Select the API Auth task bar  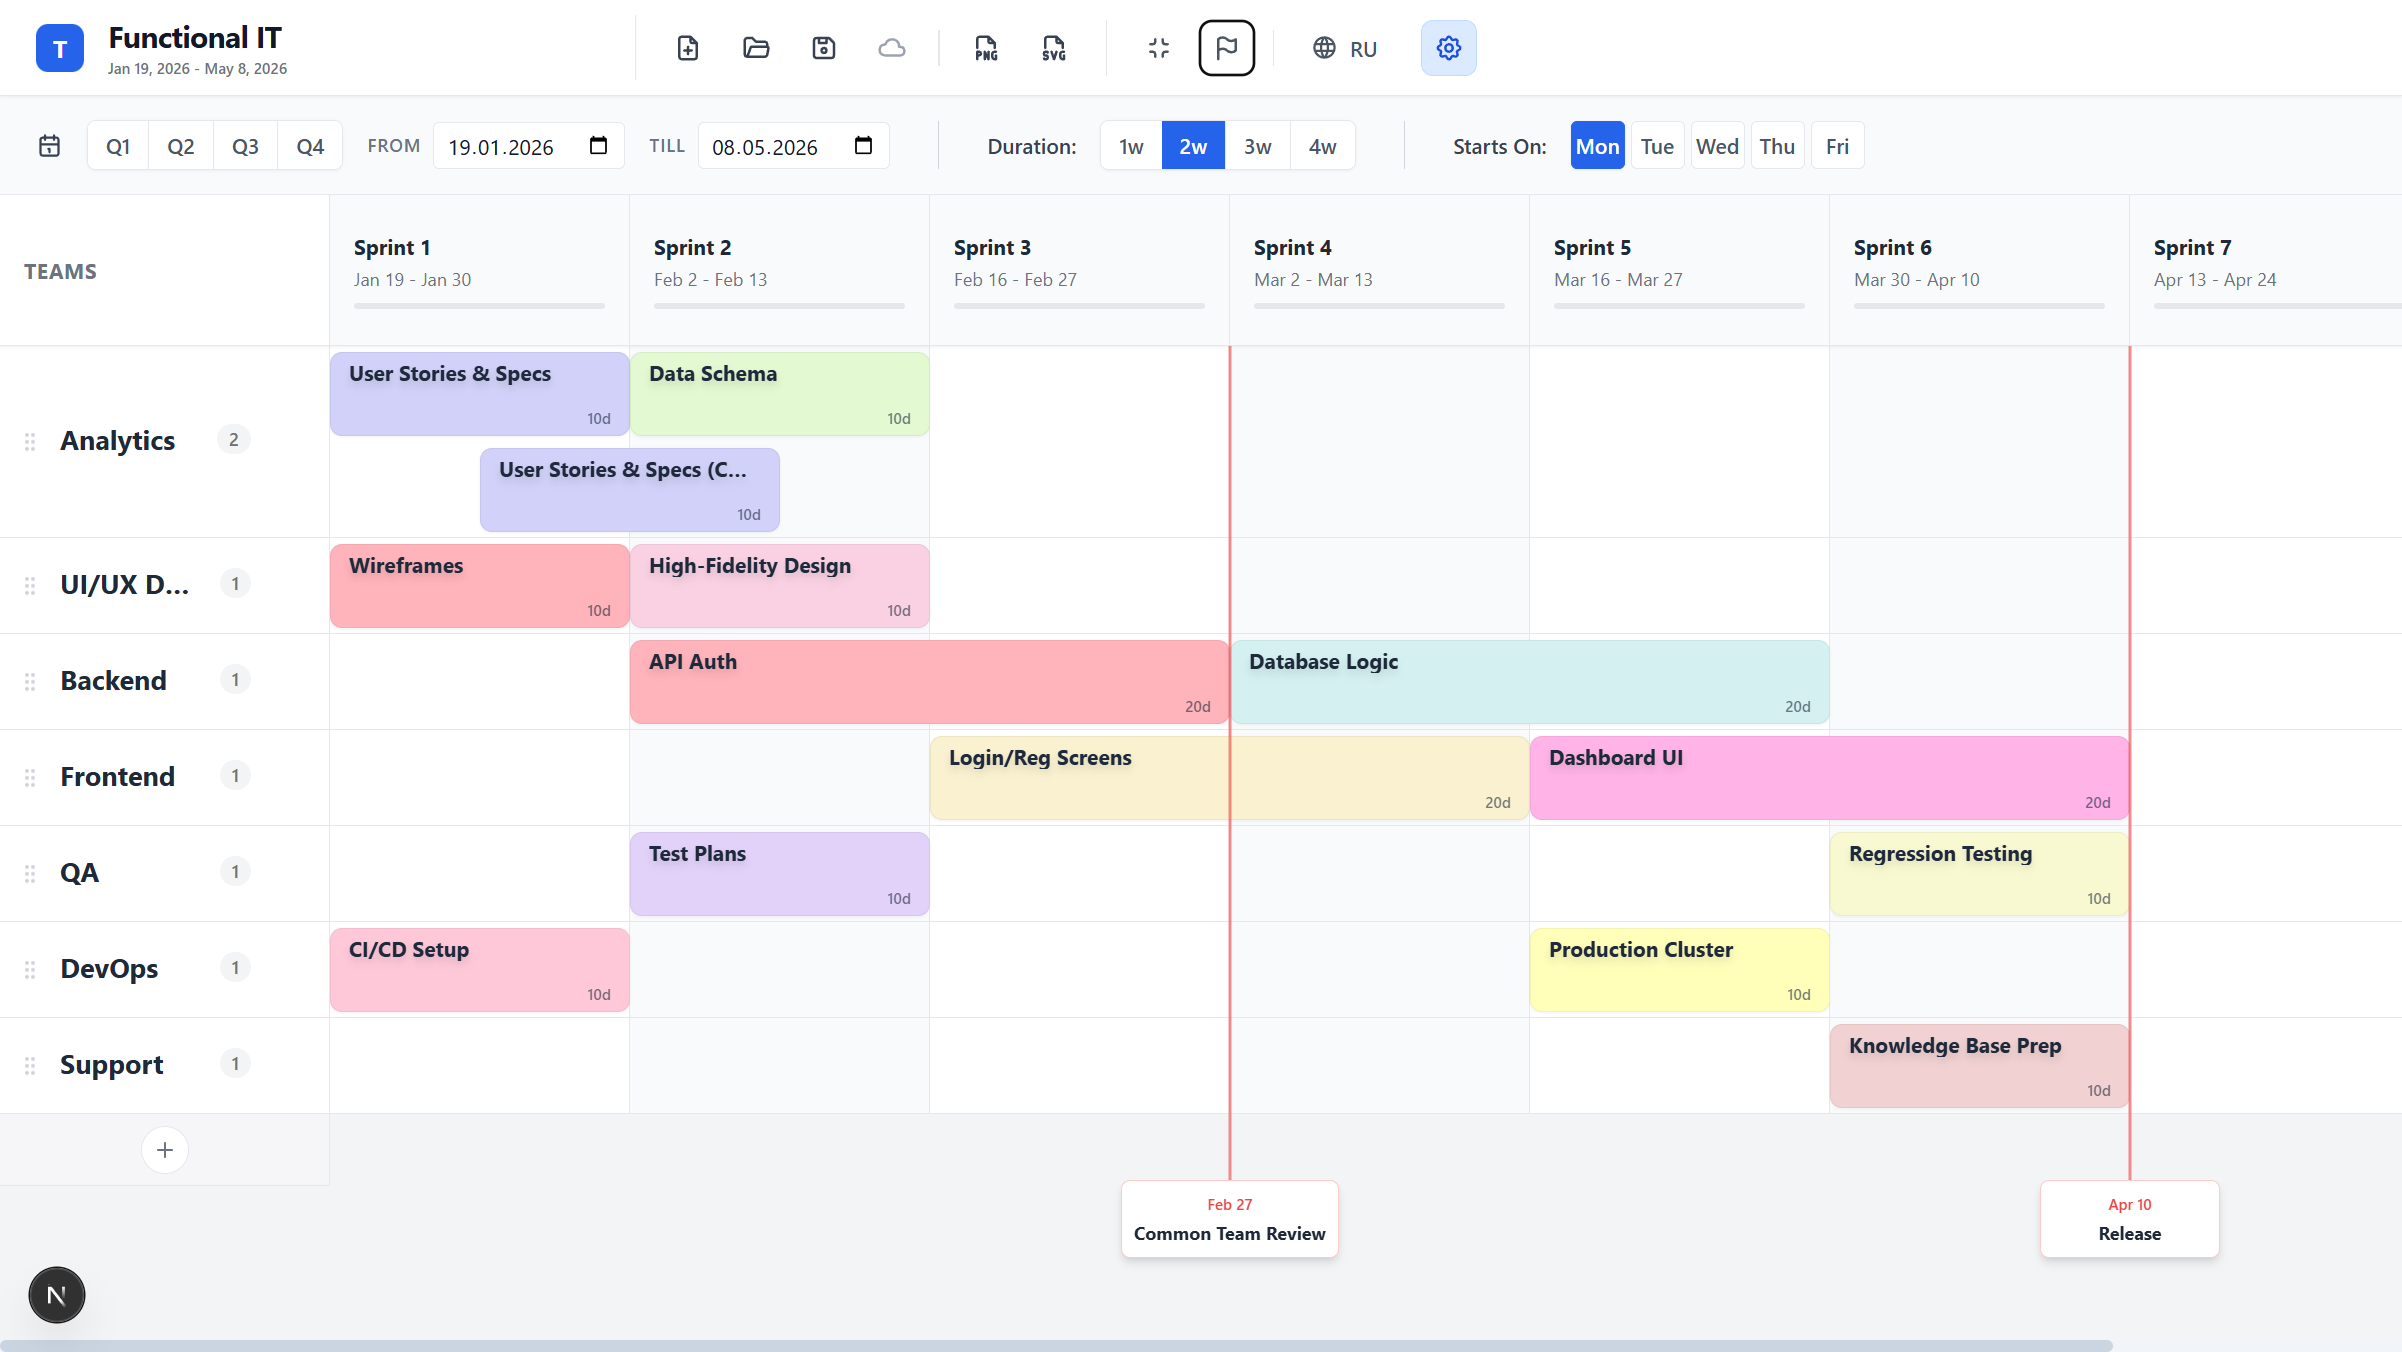pyautogui.click(x=929, y=682)
